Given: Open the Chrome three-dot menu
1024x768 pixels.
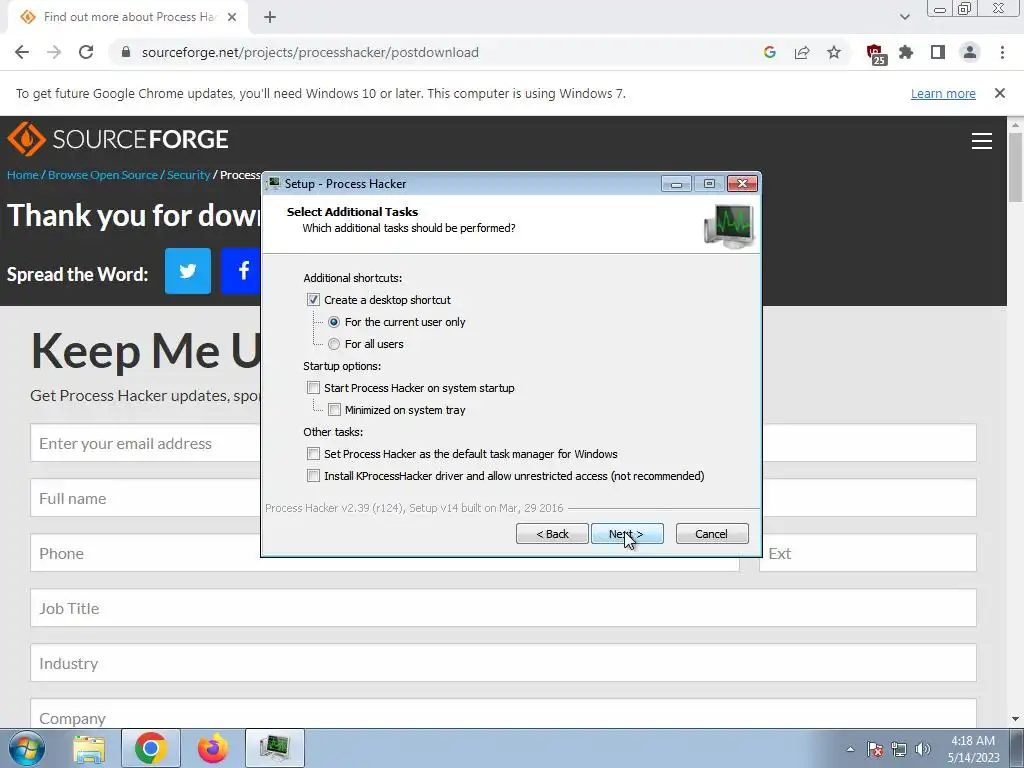Looking at the screenshot, I should [1002, 52].
